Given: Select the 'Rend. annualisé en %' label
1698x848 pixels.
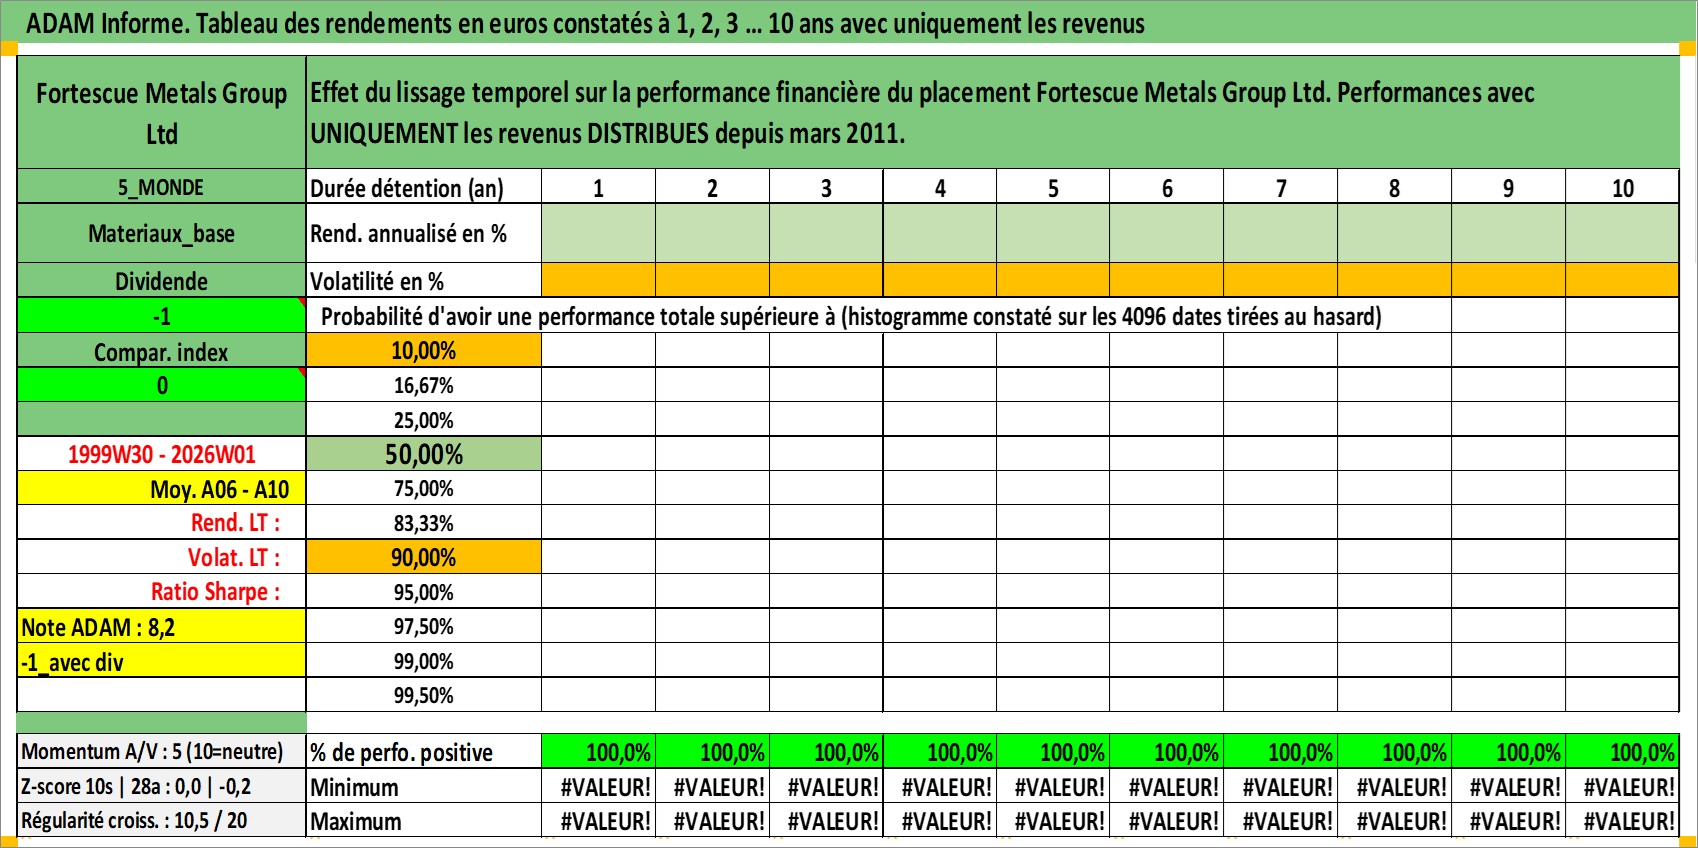Looking at the screenshot, I should click(424, 233).
